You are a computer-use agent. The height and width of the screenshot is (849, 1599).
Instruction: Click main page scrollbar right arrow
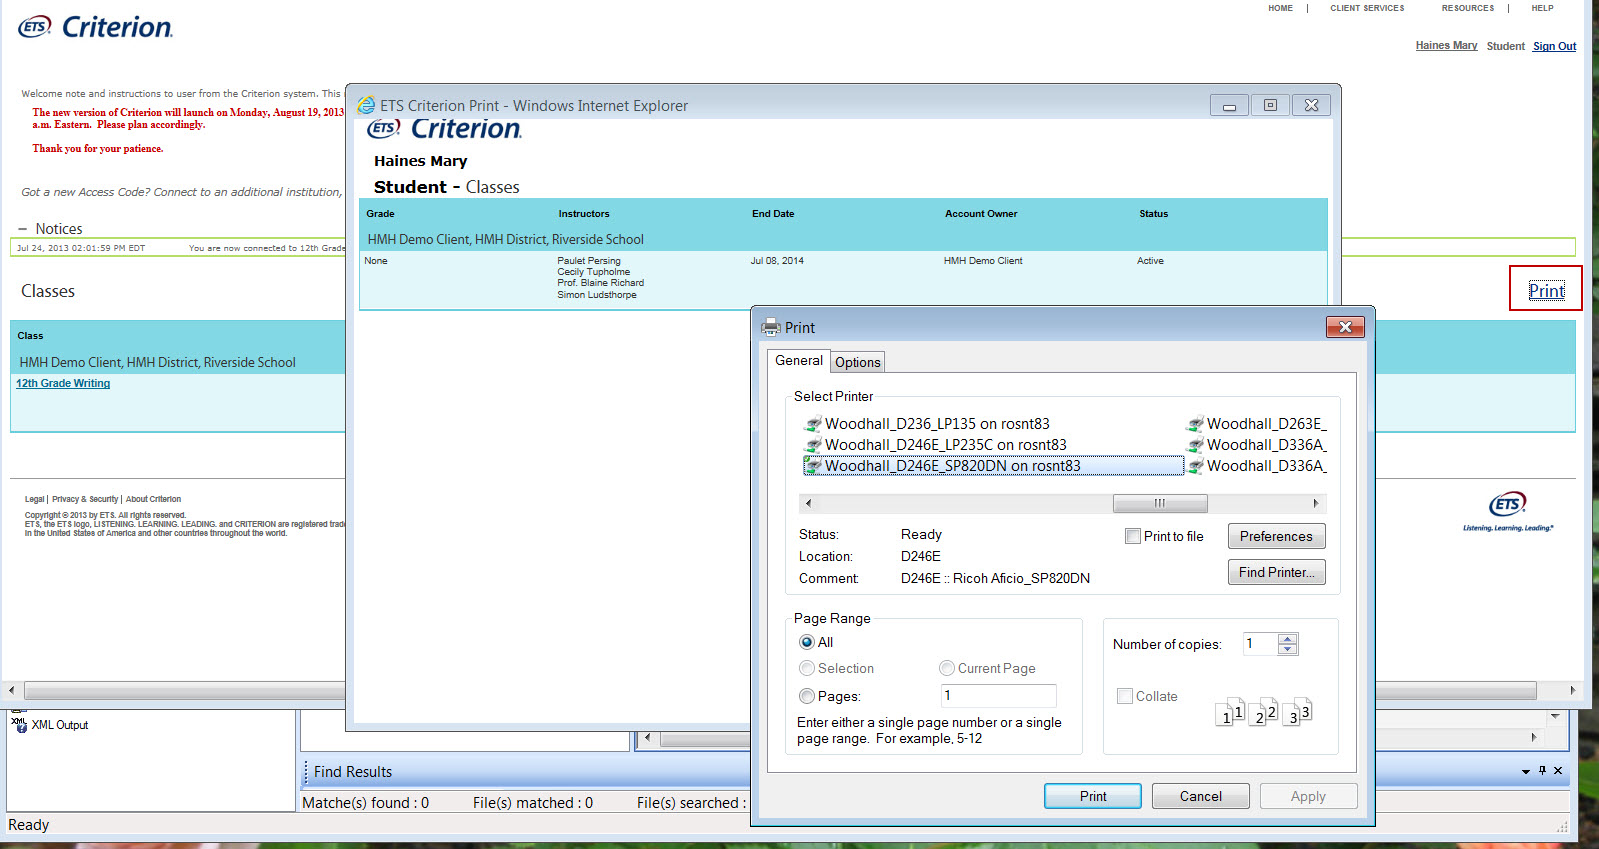click(x=1572, y=690)
